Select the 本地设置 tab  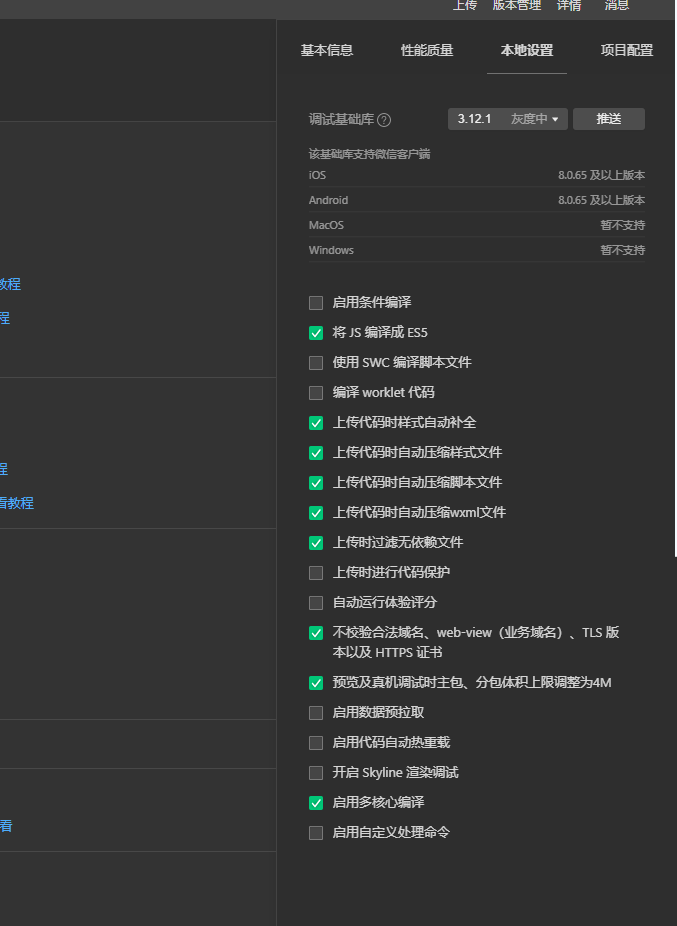click(x=527, y=50)
